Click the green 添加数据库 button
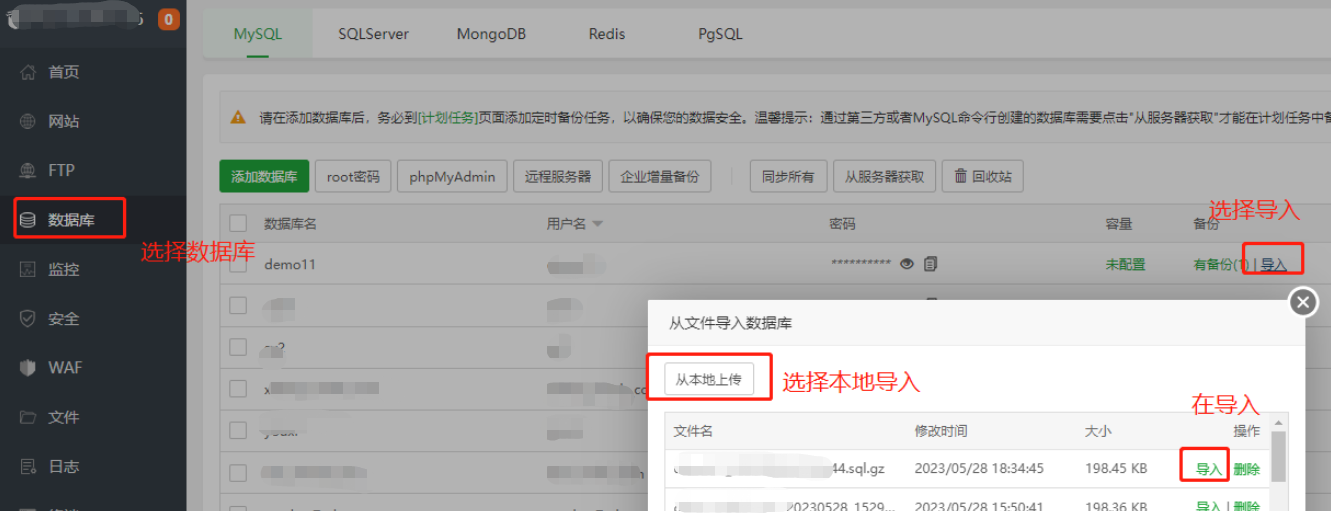1331x514 pixels. tap(264, 176)
